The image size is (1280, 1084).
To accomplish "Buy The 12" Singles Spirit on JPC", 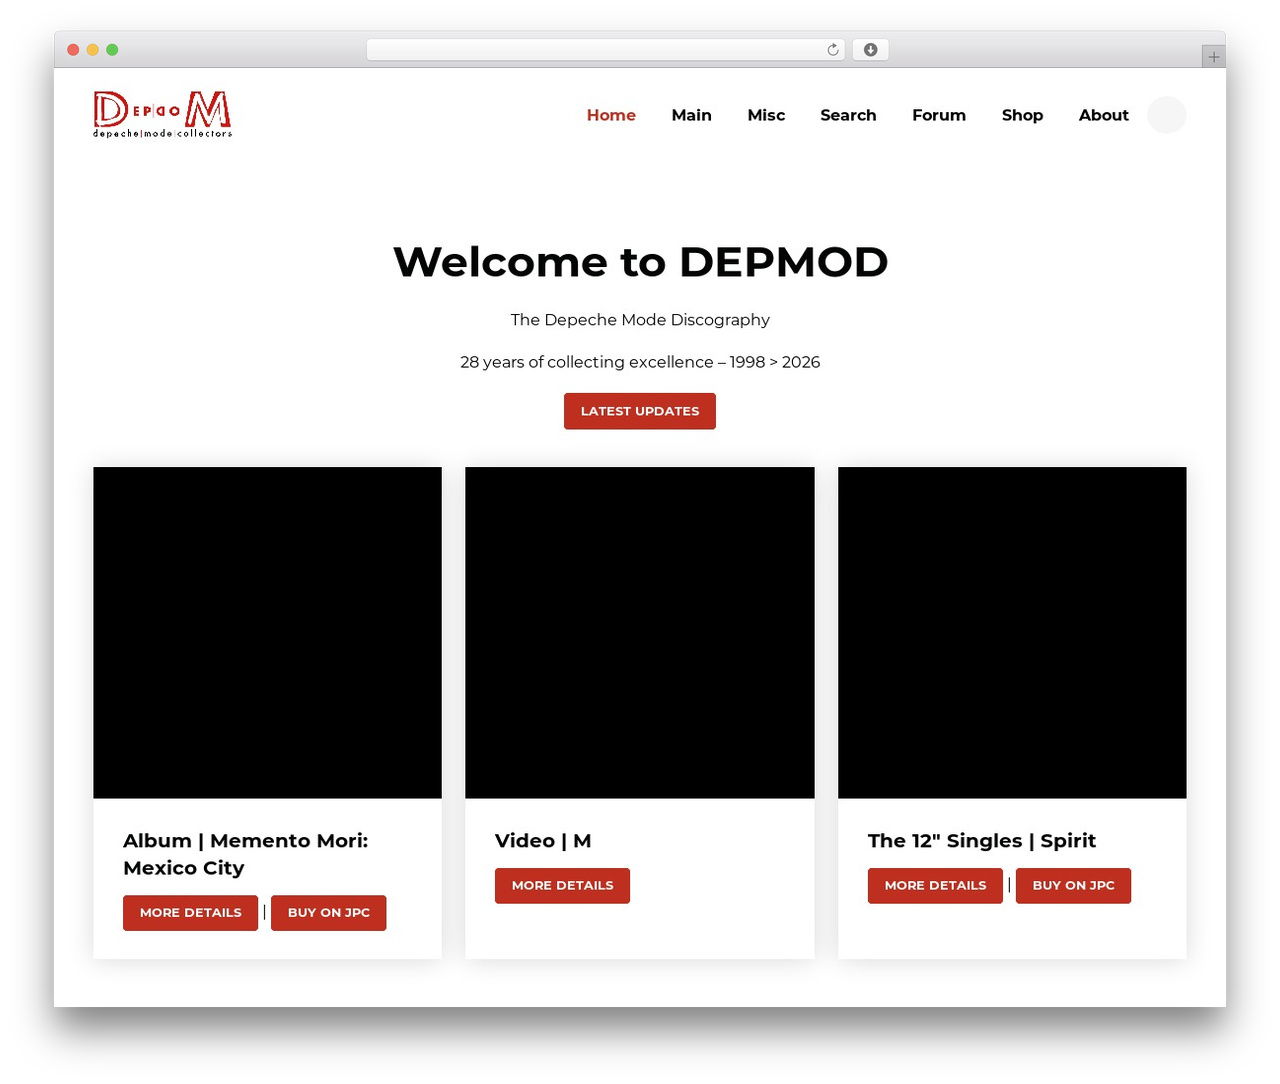I will (1073, 886).
